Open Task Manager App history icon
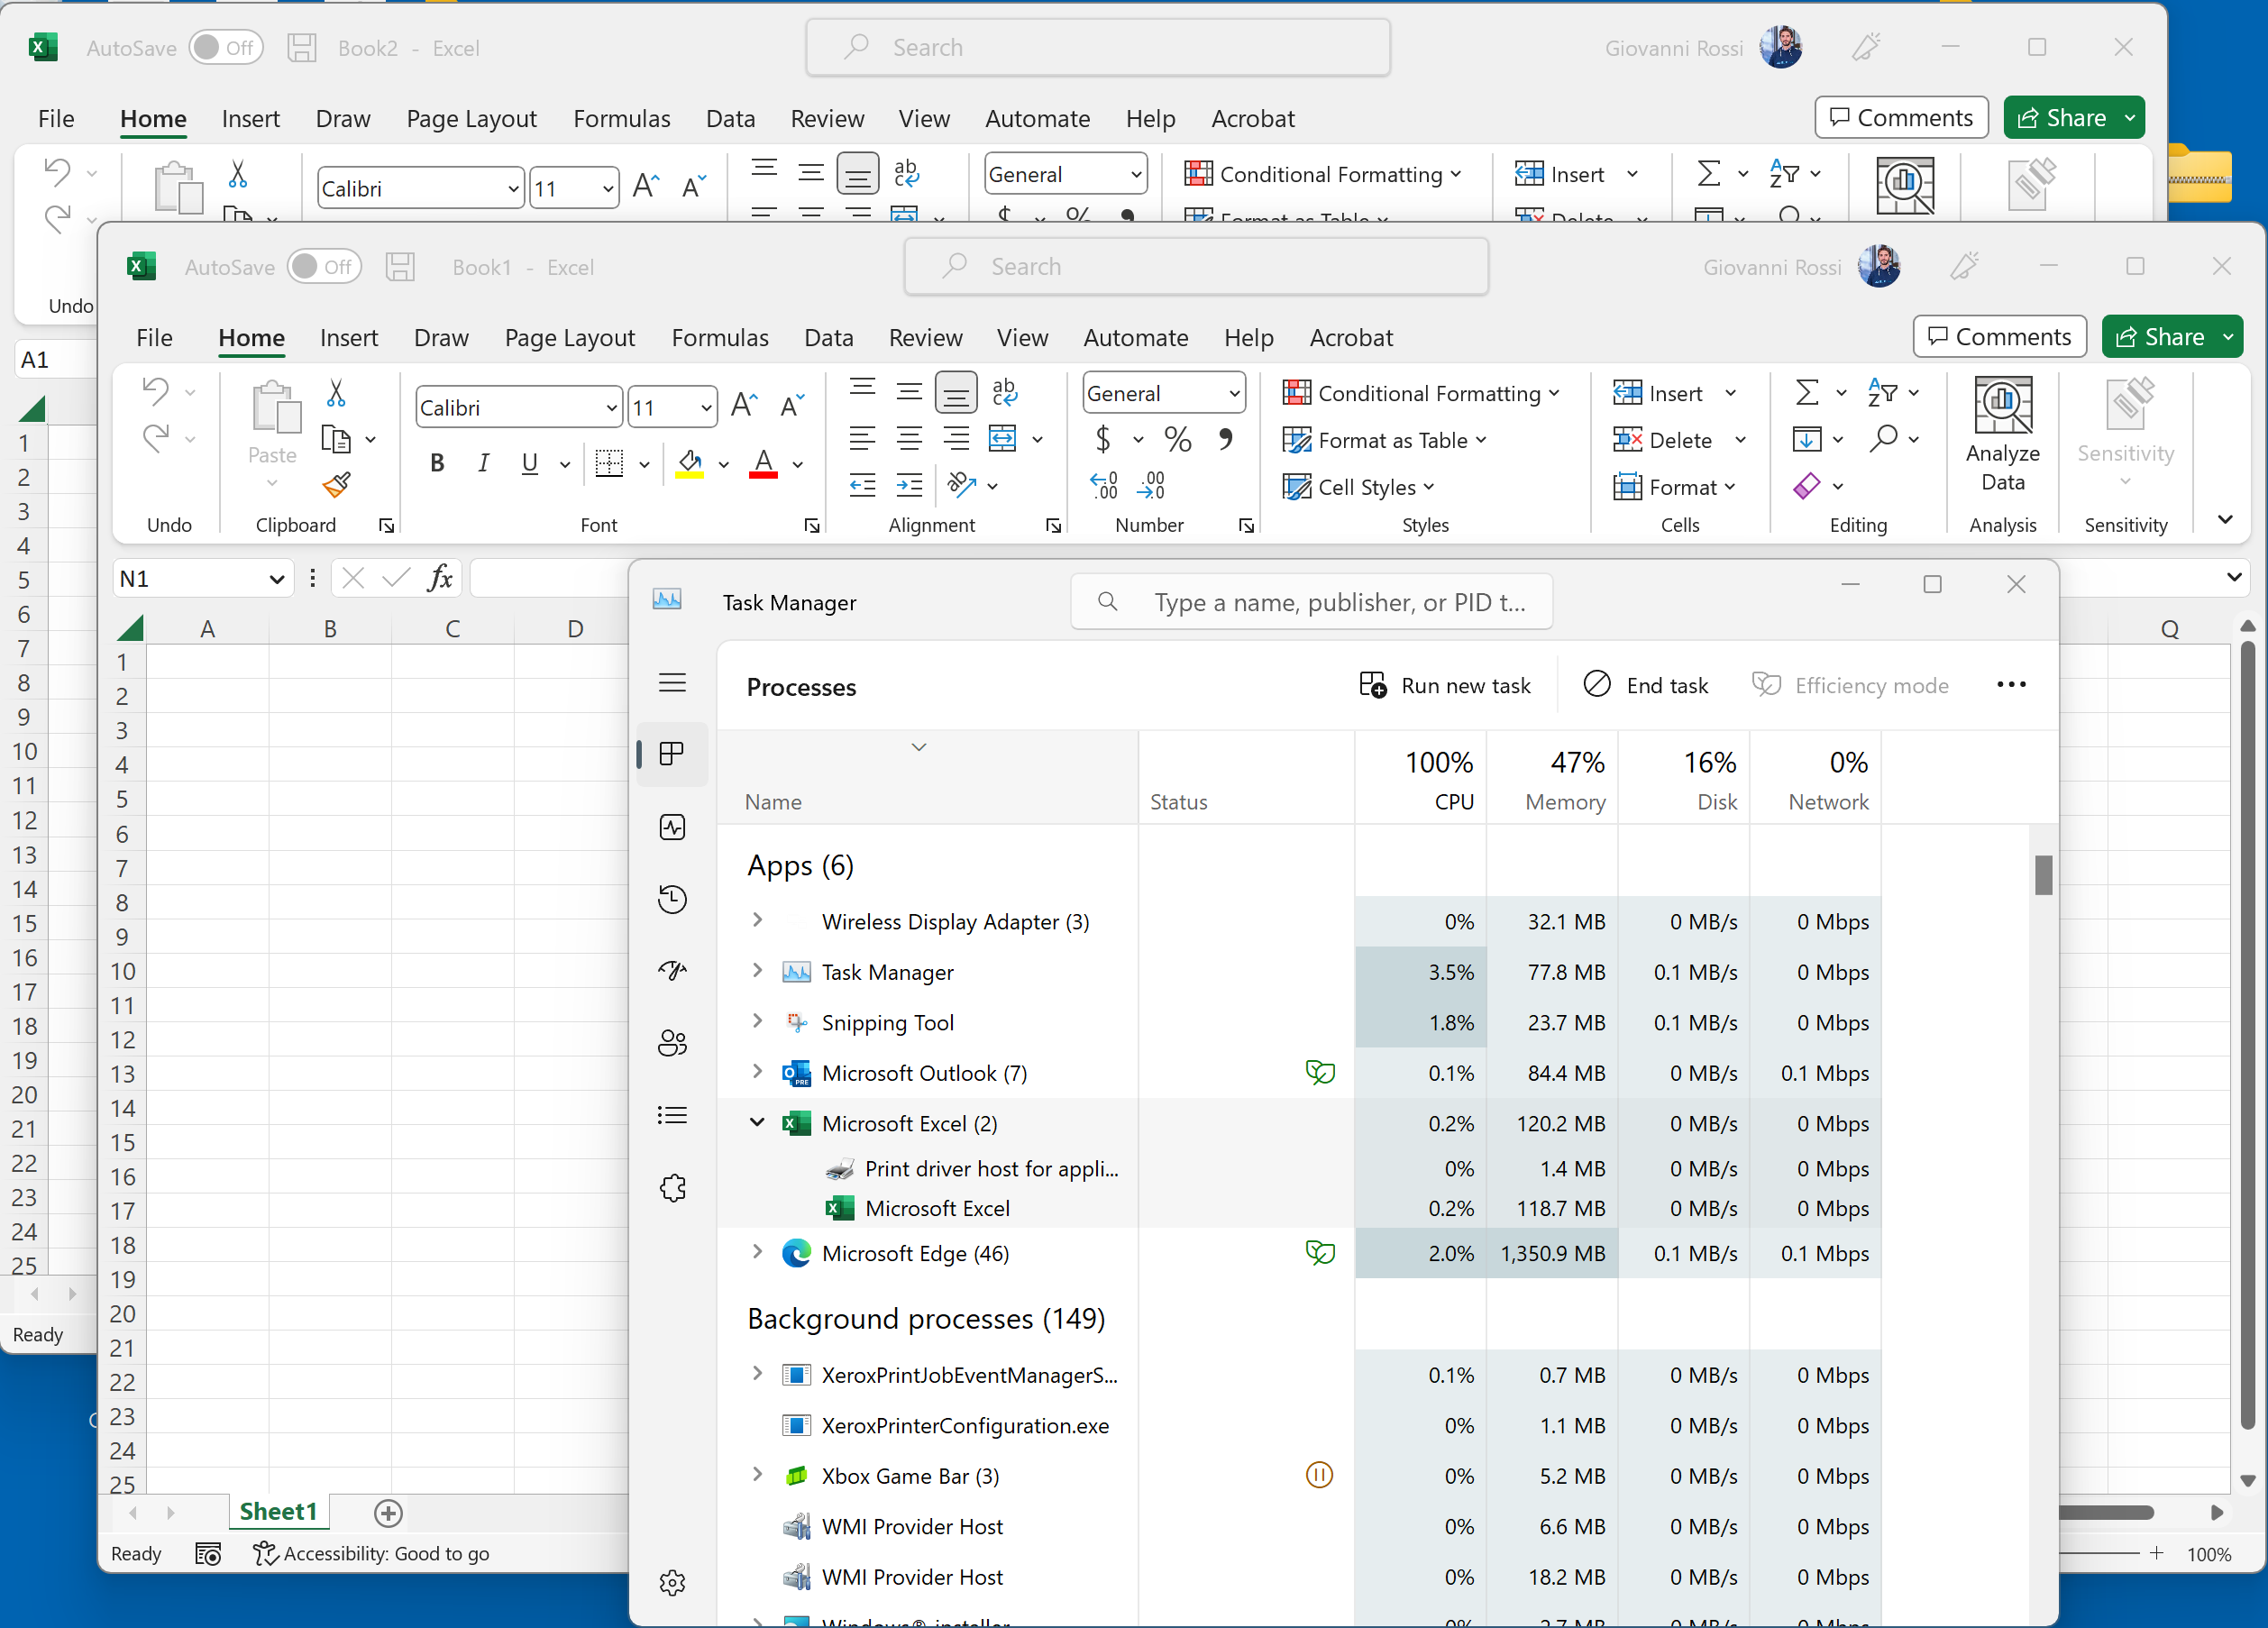The height and width of the screenshot is (1628, 2268). [672, 899]
